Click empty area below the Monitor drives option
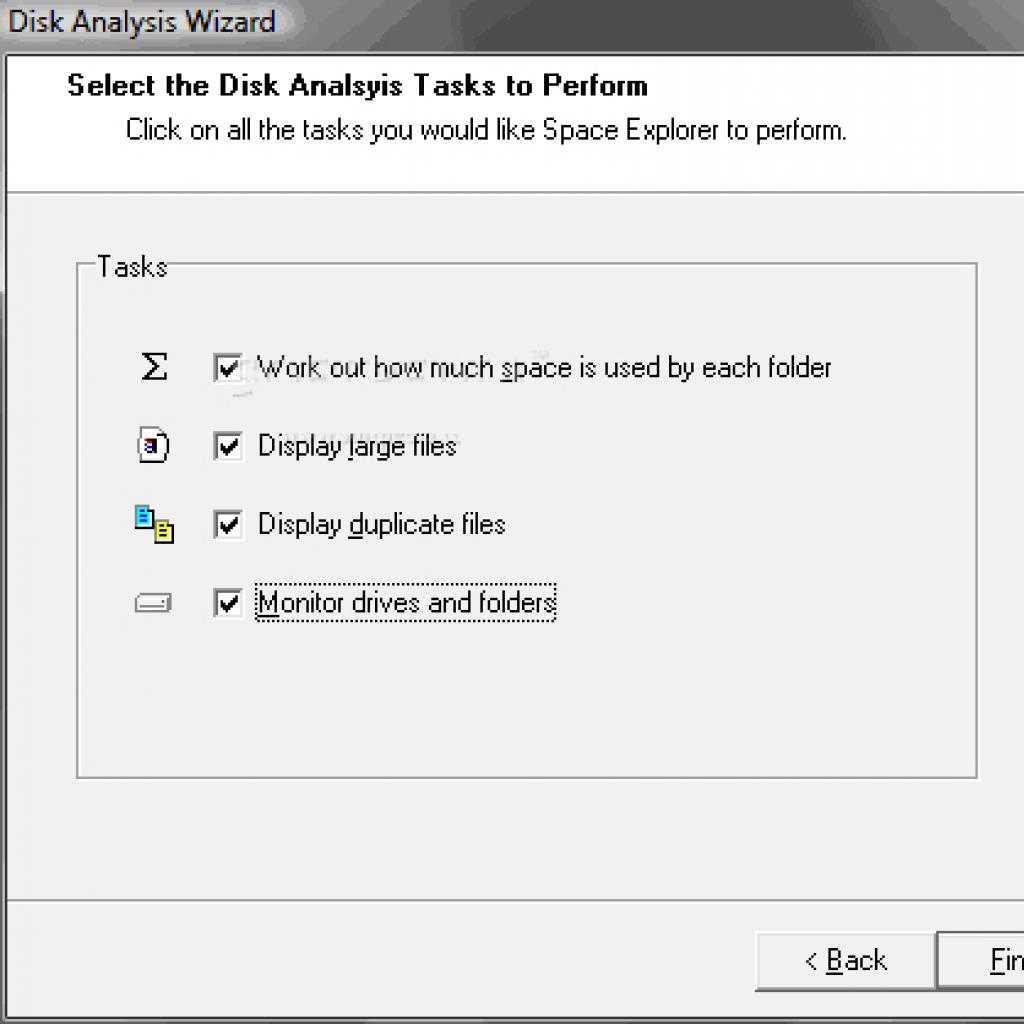1024x1024 pixels. [x=526, y=699]
